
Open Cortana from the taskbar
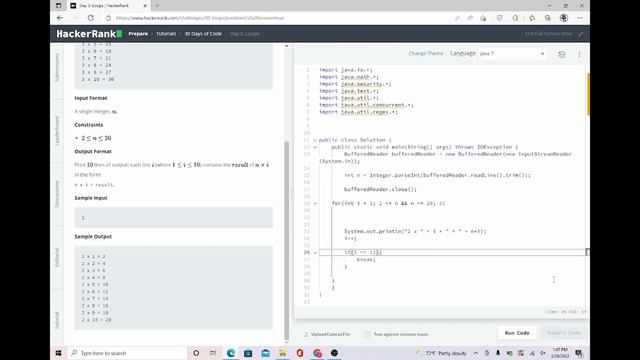[196, 353]
